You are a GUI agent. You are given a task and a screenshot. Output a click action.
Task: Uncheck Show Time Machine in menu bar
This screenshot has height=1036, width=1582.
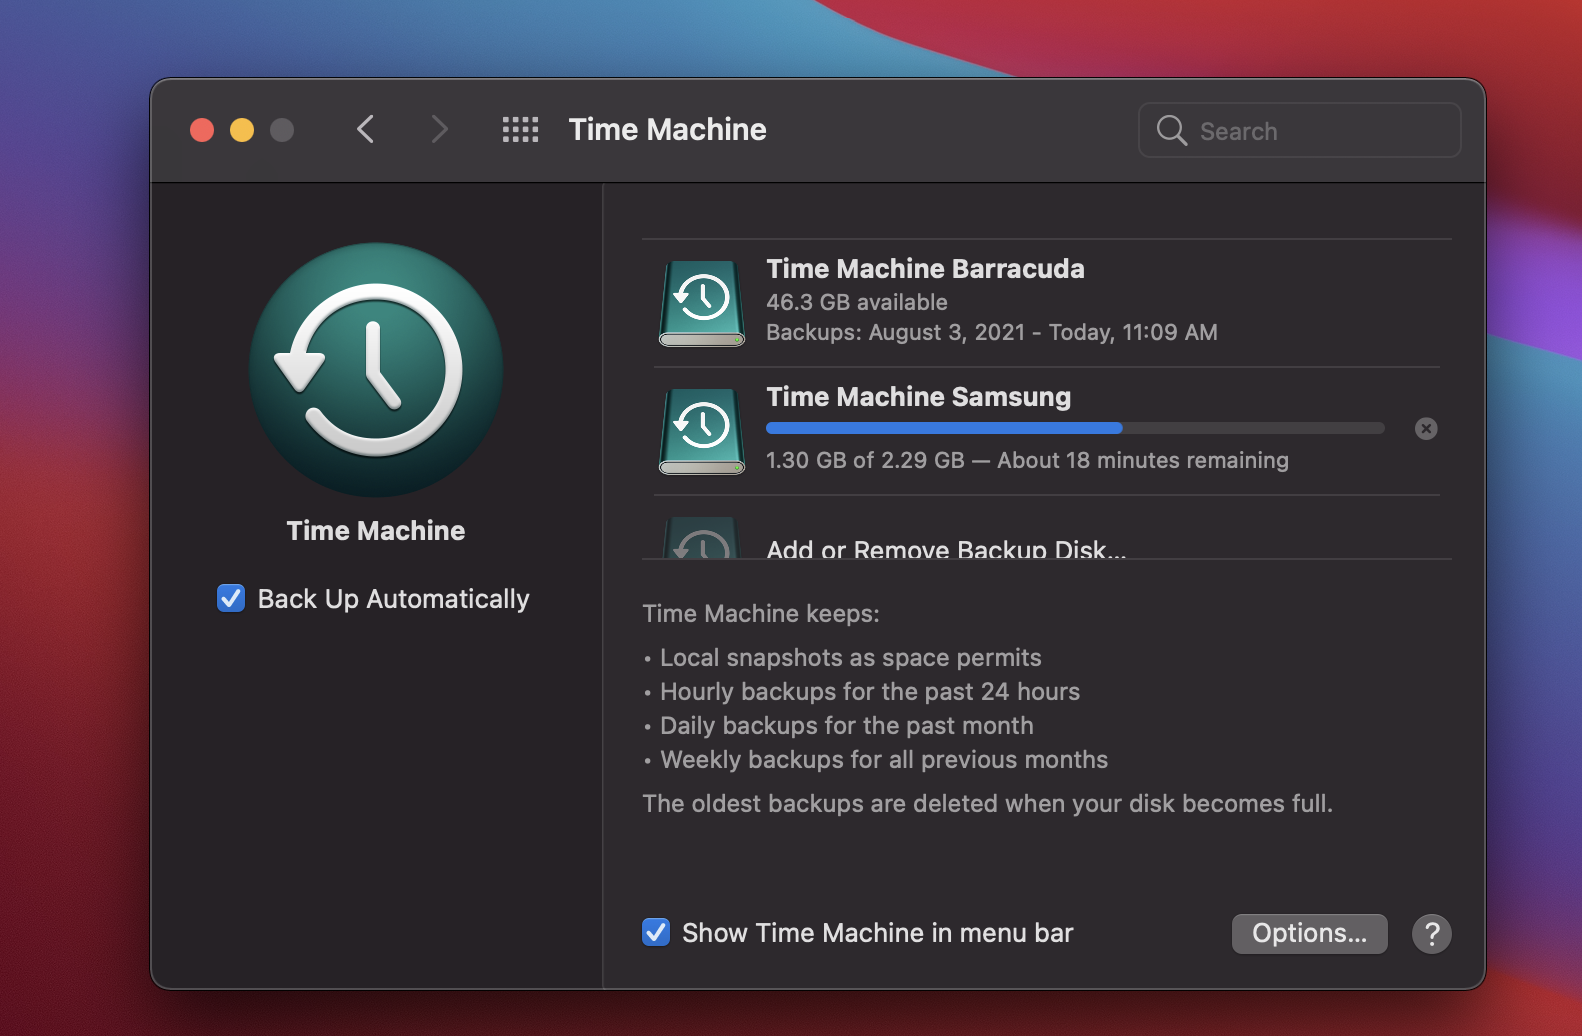(656, 932)
